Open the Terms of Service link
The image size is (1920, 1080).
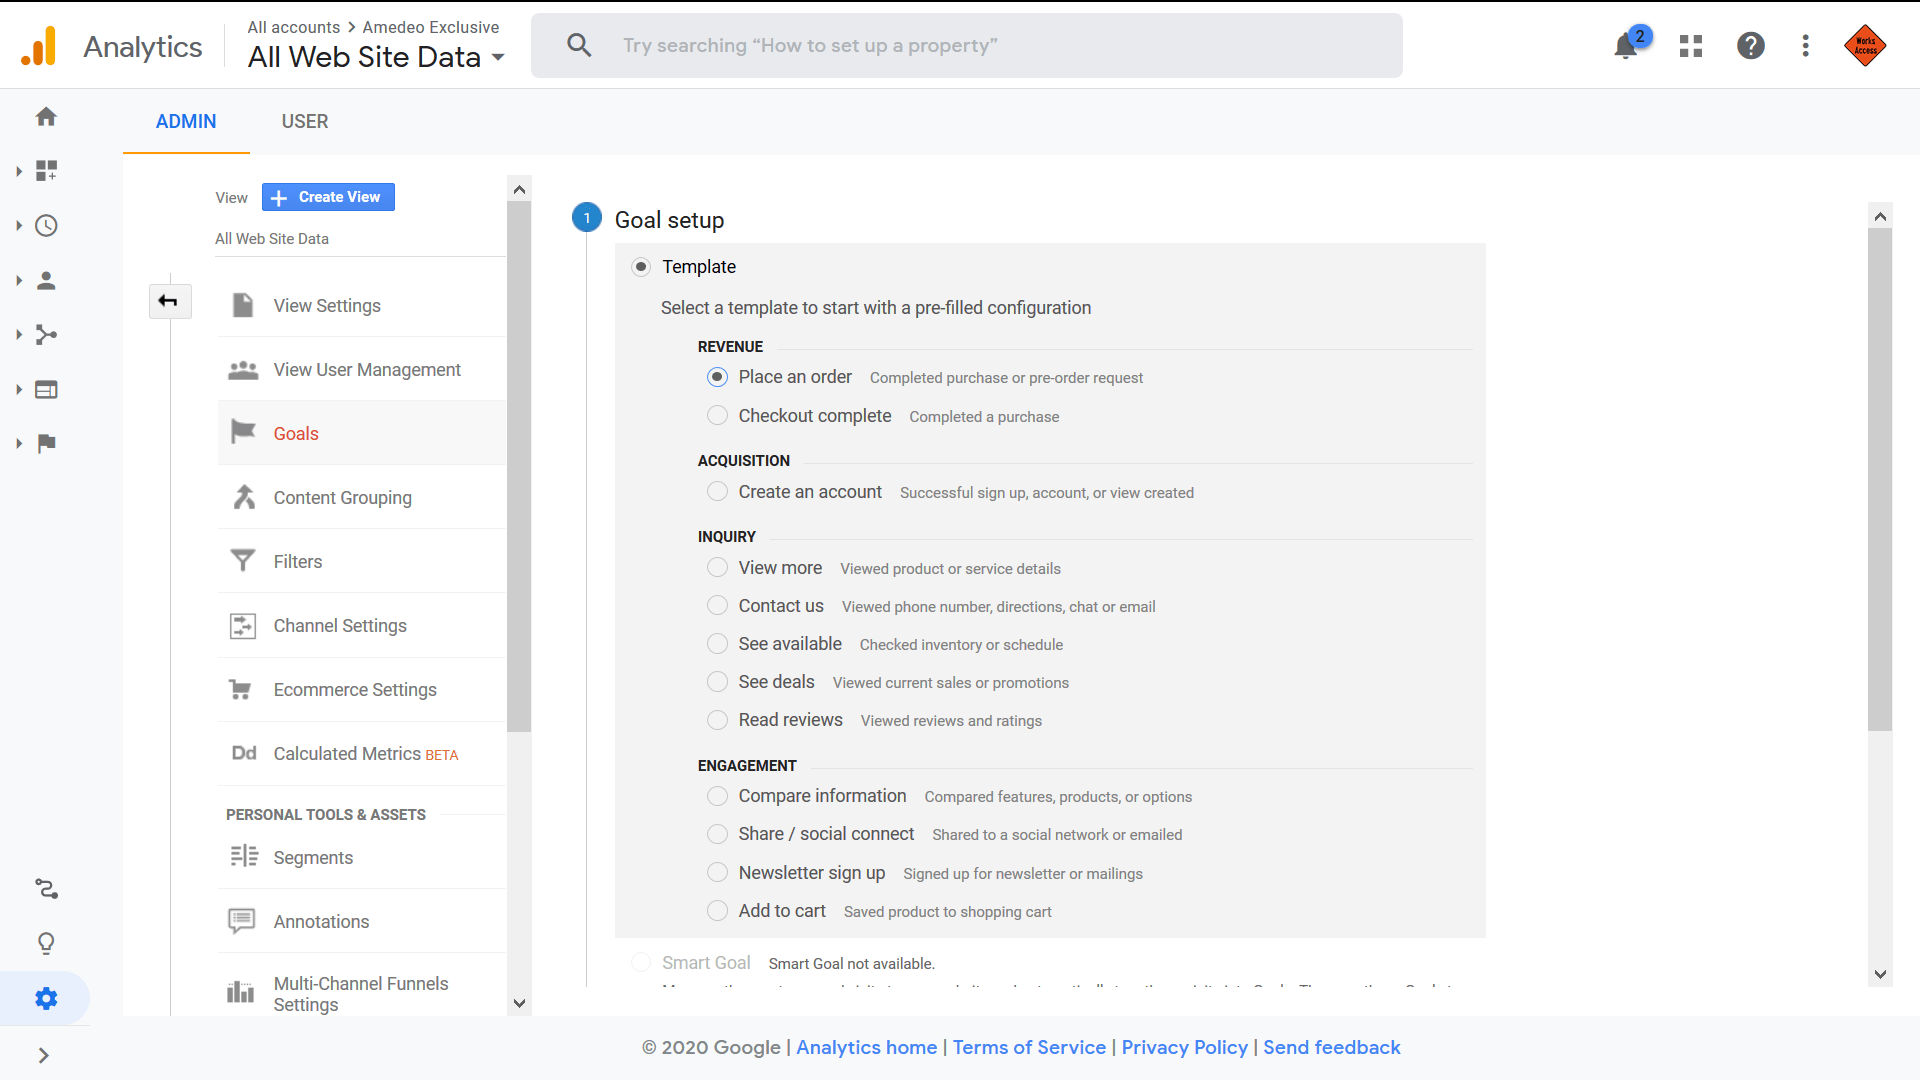pos(1029,1047)
